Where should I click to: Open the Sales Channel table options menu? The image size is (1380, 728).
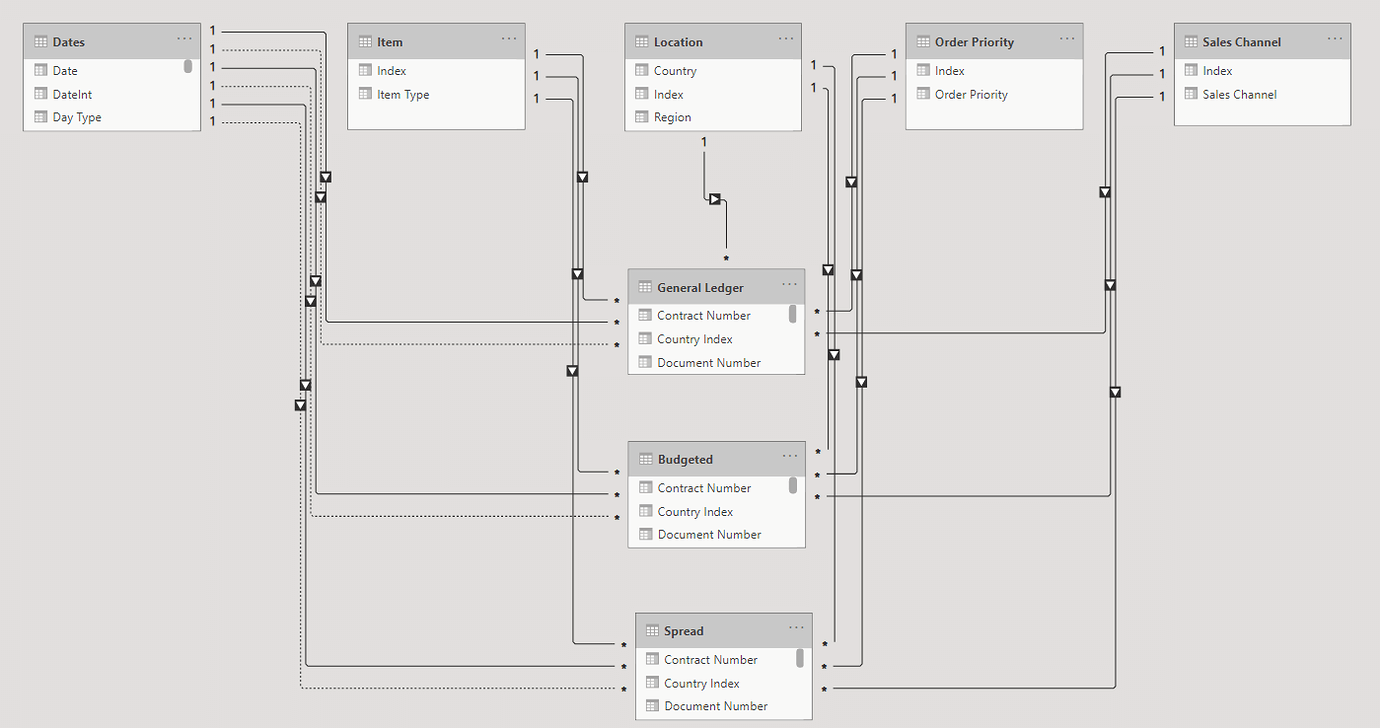(1335, 38)
